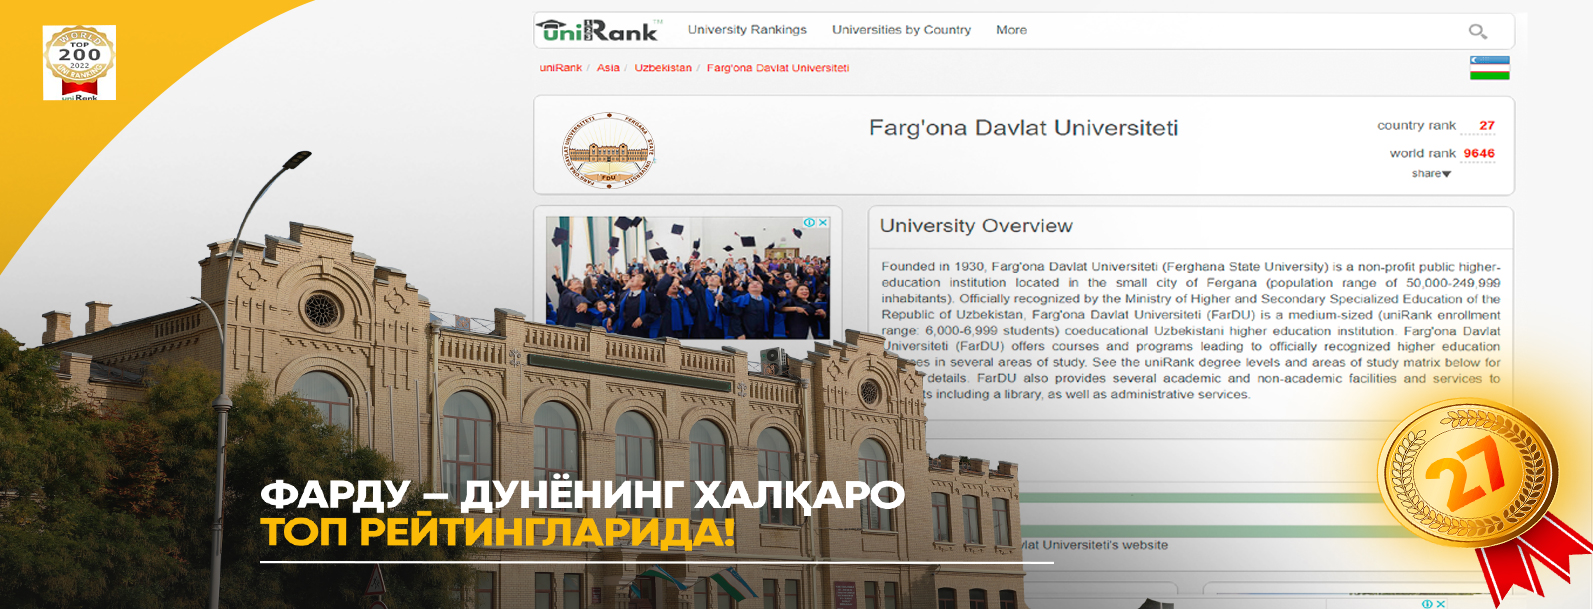Click the Uzbekistan flag icon
This screenshot has height=609, width=1593.
(1489, 68)
